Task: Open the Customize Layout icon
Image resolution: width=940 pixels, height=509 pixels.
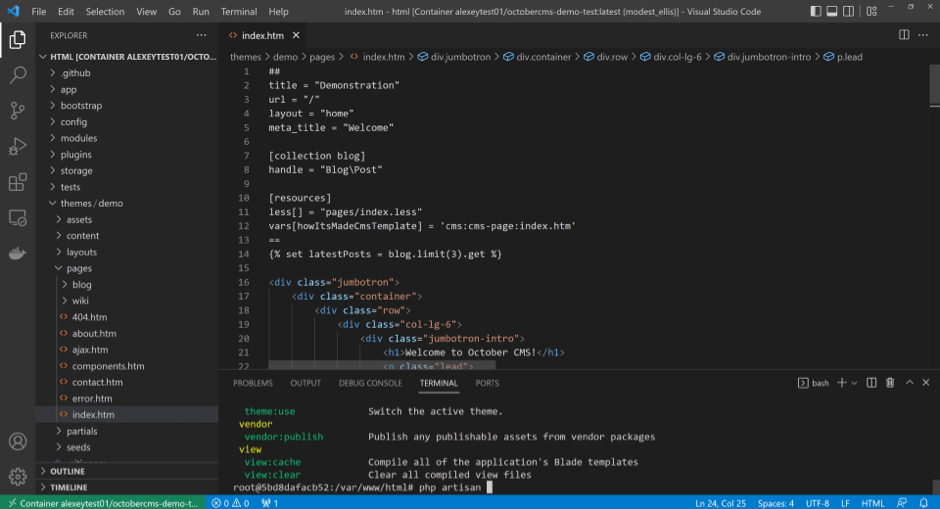Action: [872, 11]
